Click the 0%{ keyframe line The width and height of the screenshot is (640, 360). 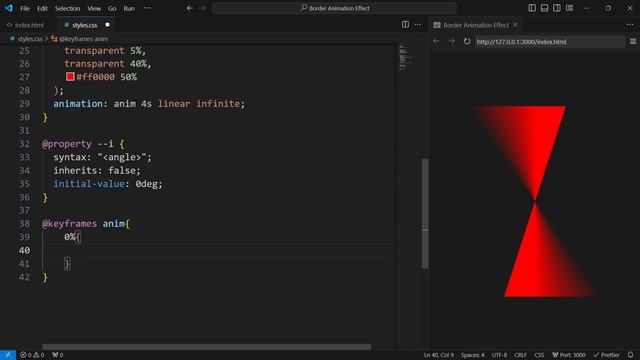(x=73, y=237)
